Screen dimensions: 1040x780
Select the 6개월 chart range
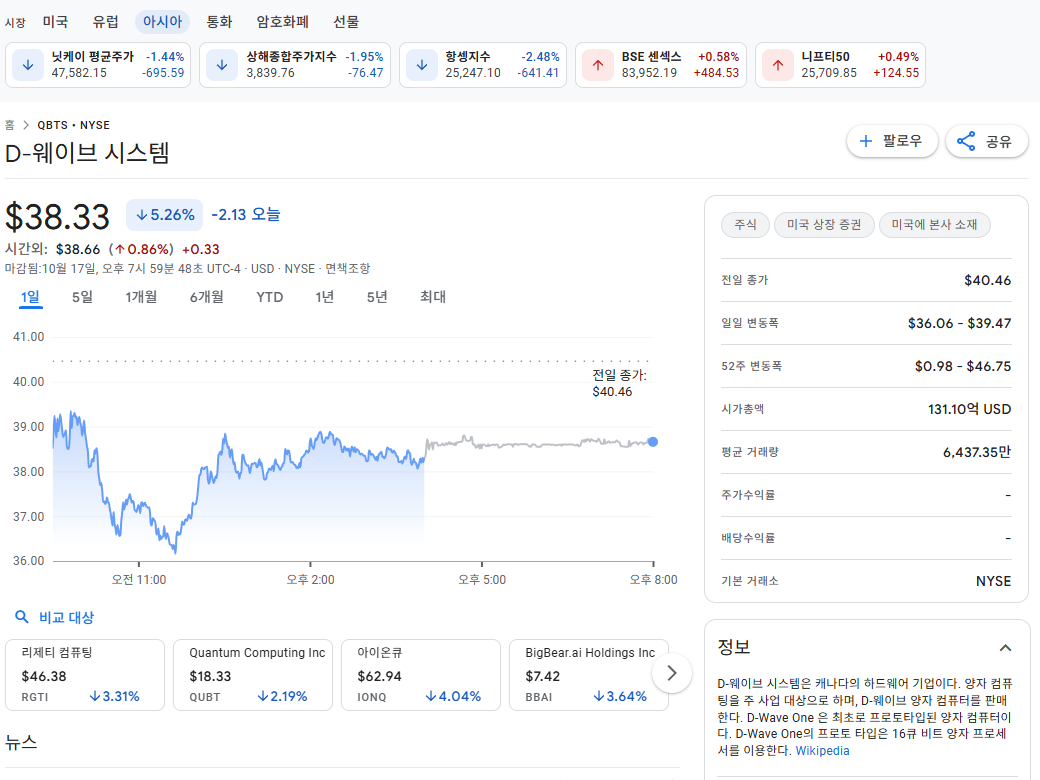(206, 296)
